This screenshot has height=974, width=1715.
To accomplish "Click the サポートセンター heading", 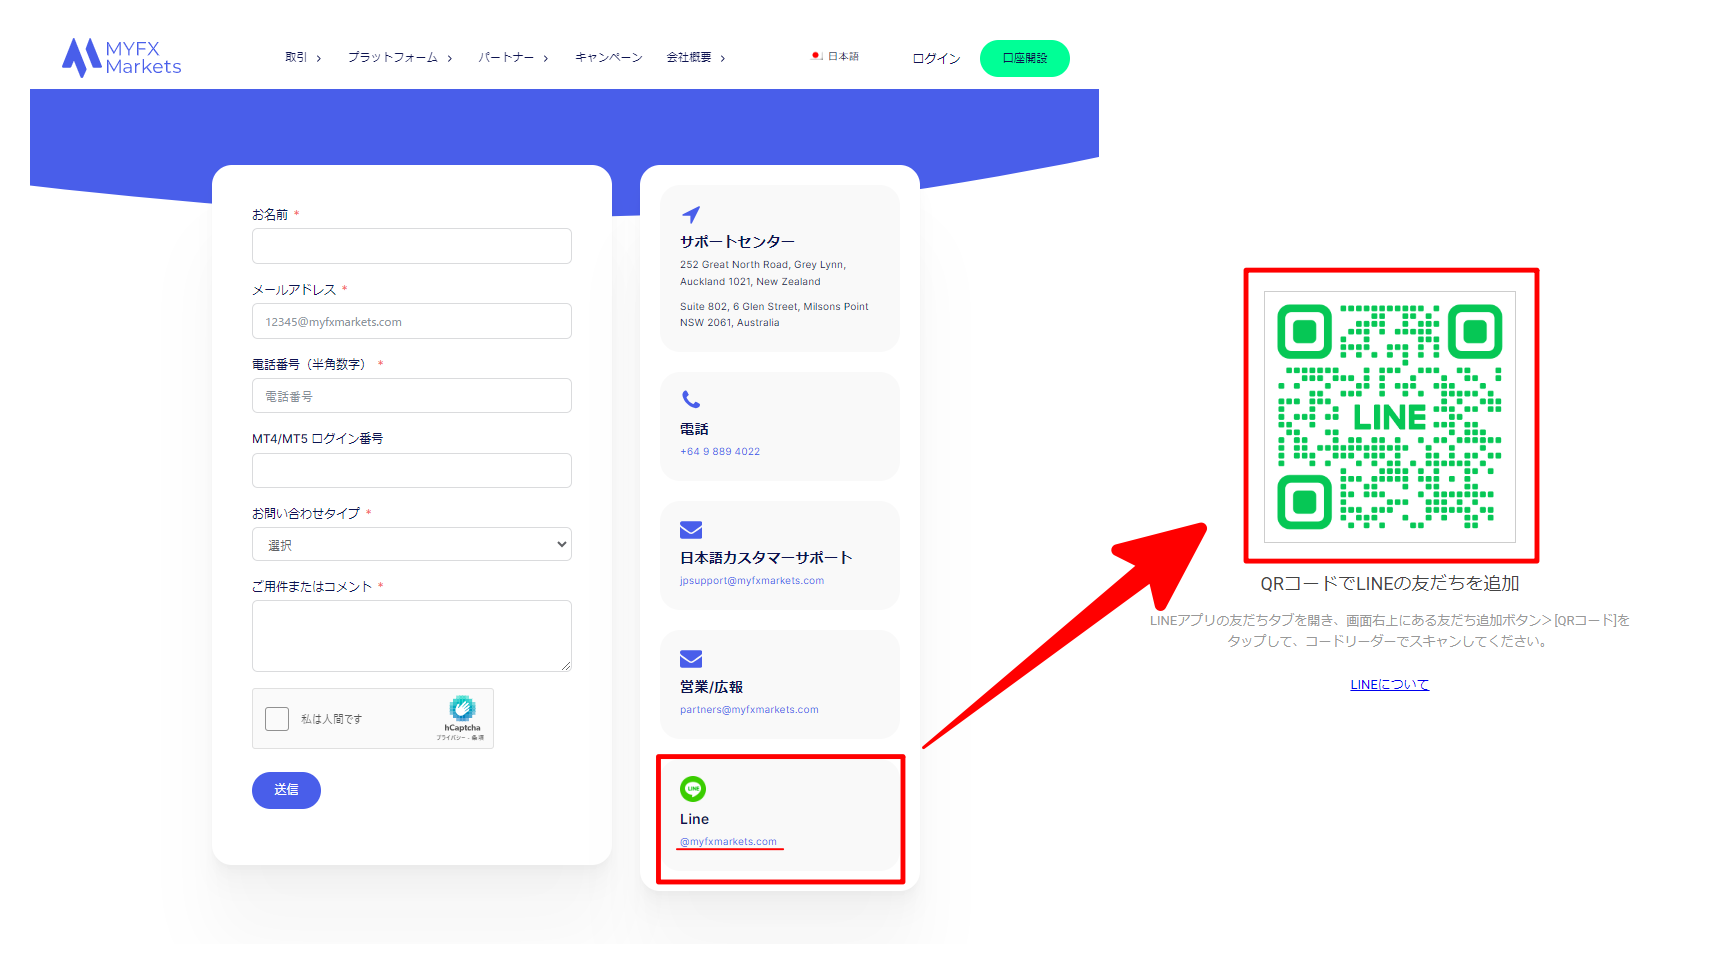I will pyautogui.click(x=737, y=242).
